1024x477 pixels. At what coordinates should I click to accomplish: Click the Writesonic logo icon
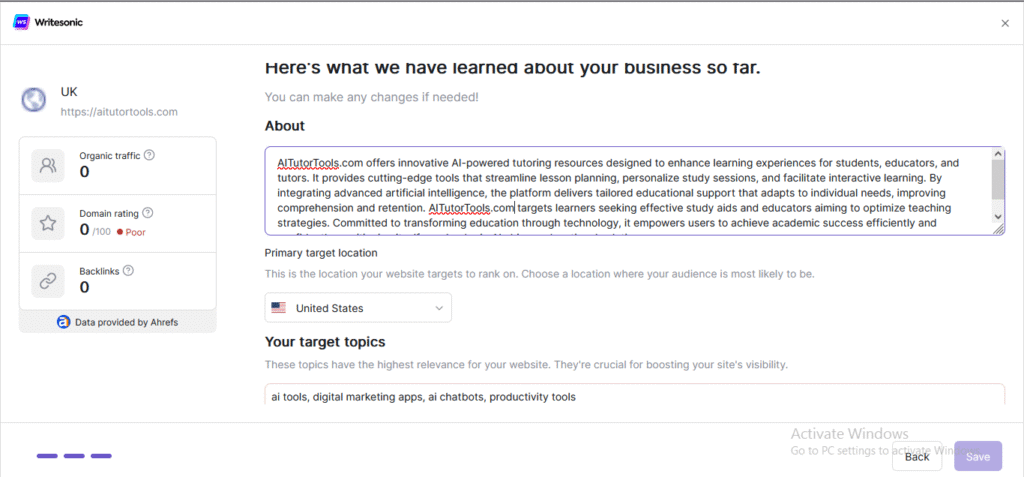coord(22,22)
